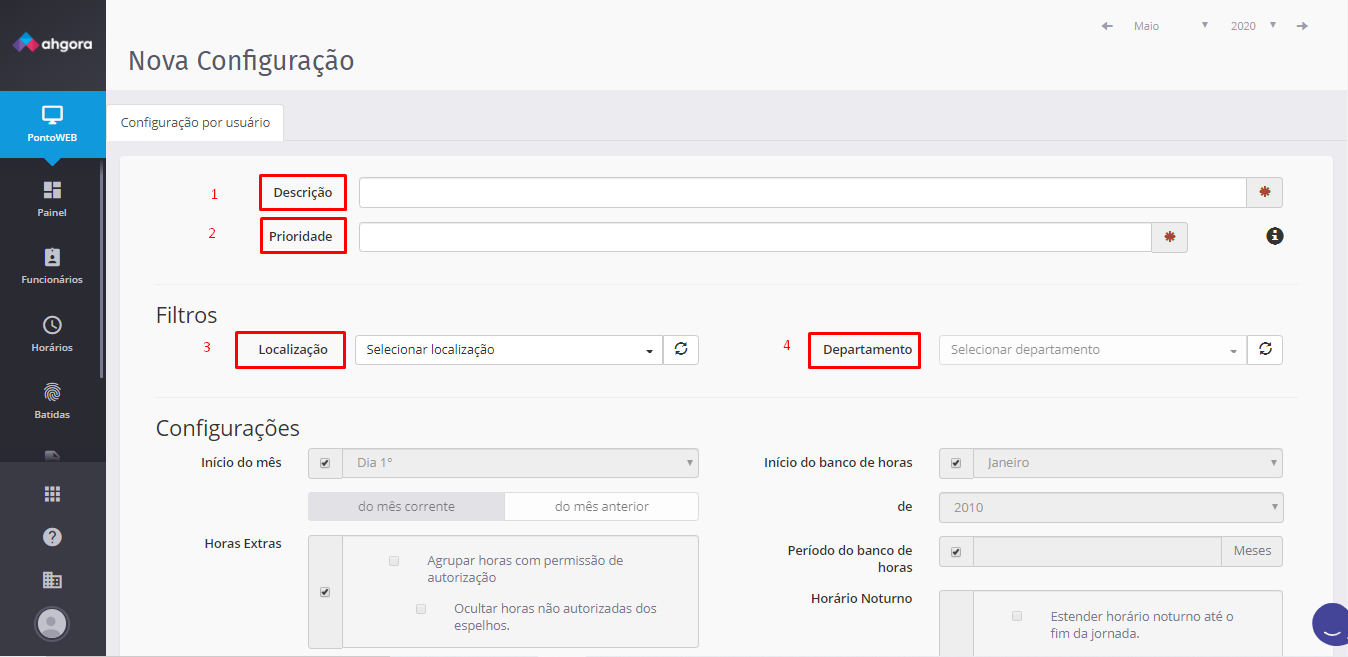Check Ocultar horas não autorizadas dos espelhos
Viewport: 1348px width, 657px height.
click(421, 609)
